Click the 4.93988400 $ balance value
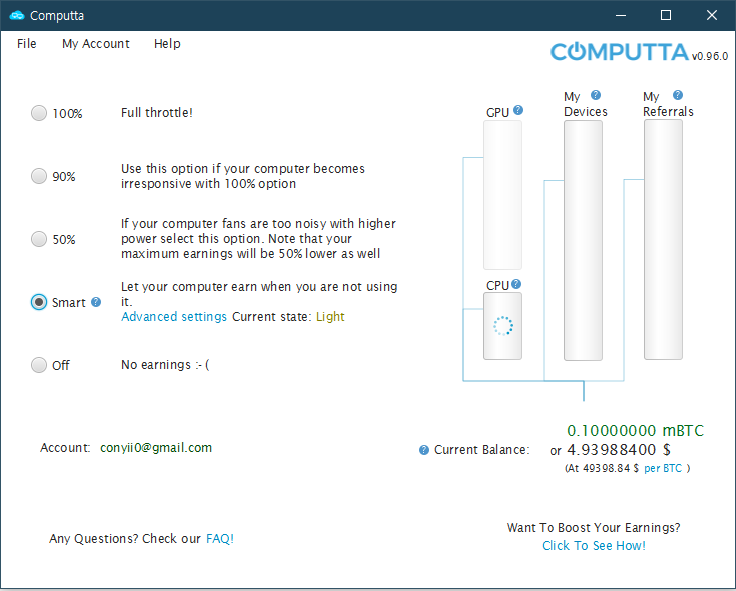Viewport: 736px width, 591px height. (x=619, y=450)
